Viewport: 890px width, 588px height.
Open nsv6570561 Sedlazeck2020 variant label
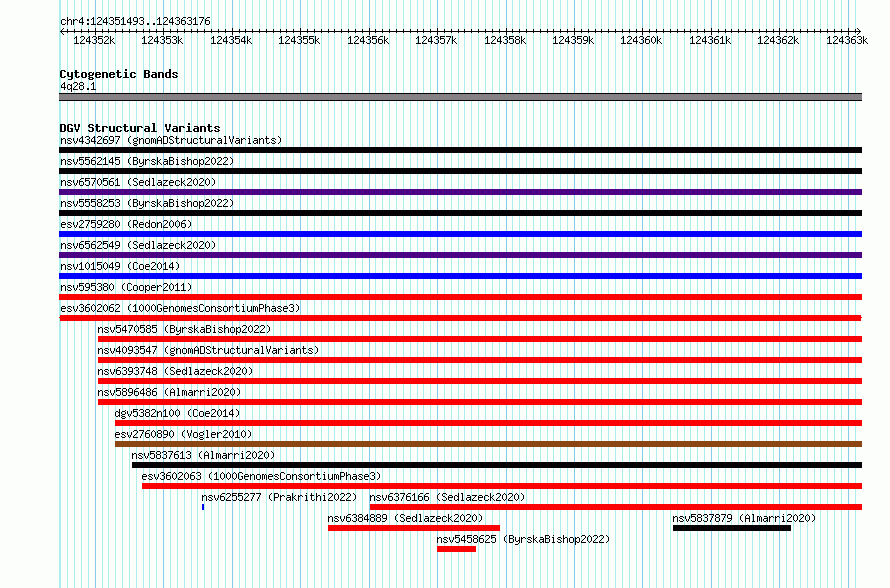[138, 182]
